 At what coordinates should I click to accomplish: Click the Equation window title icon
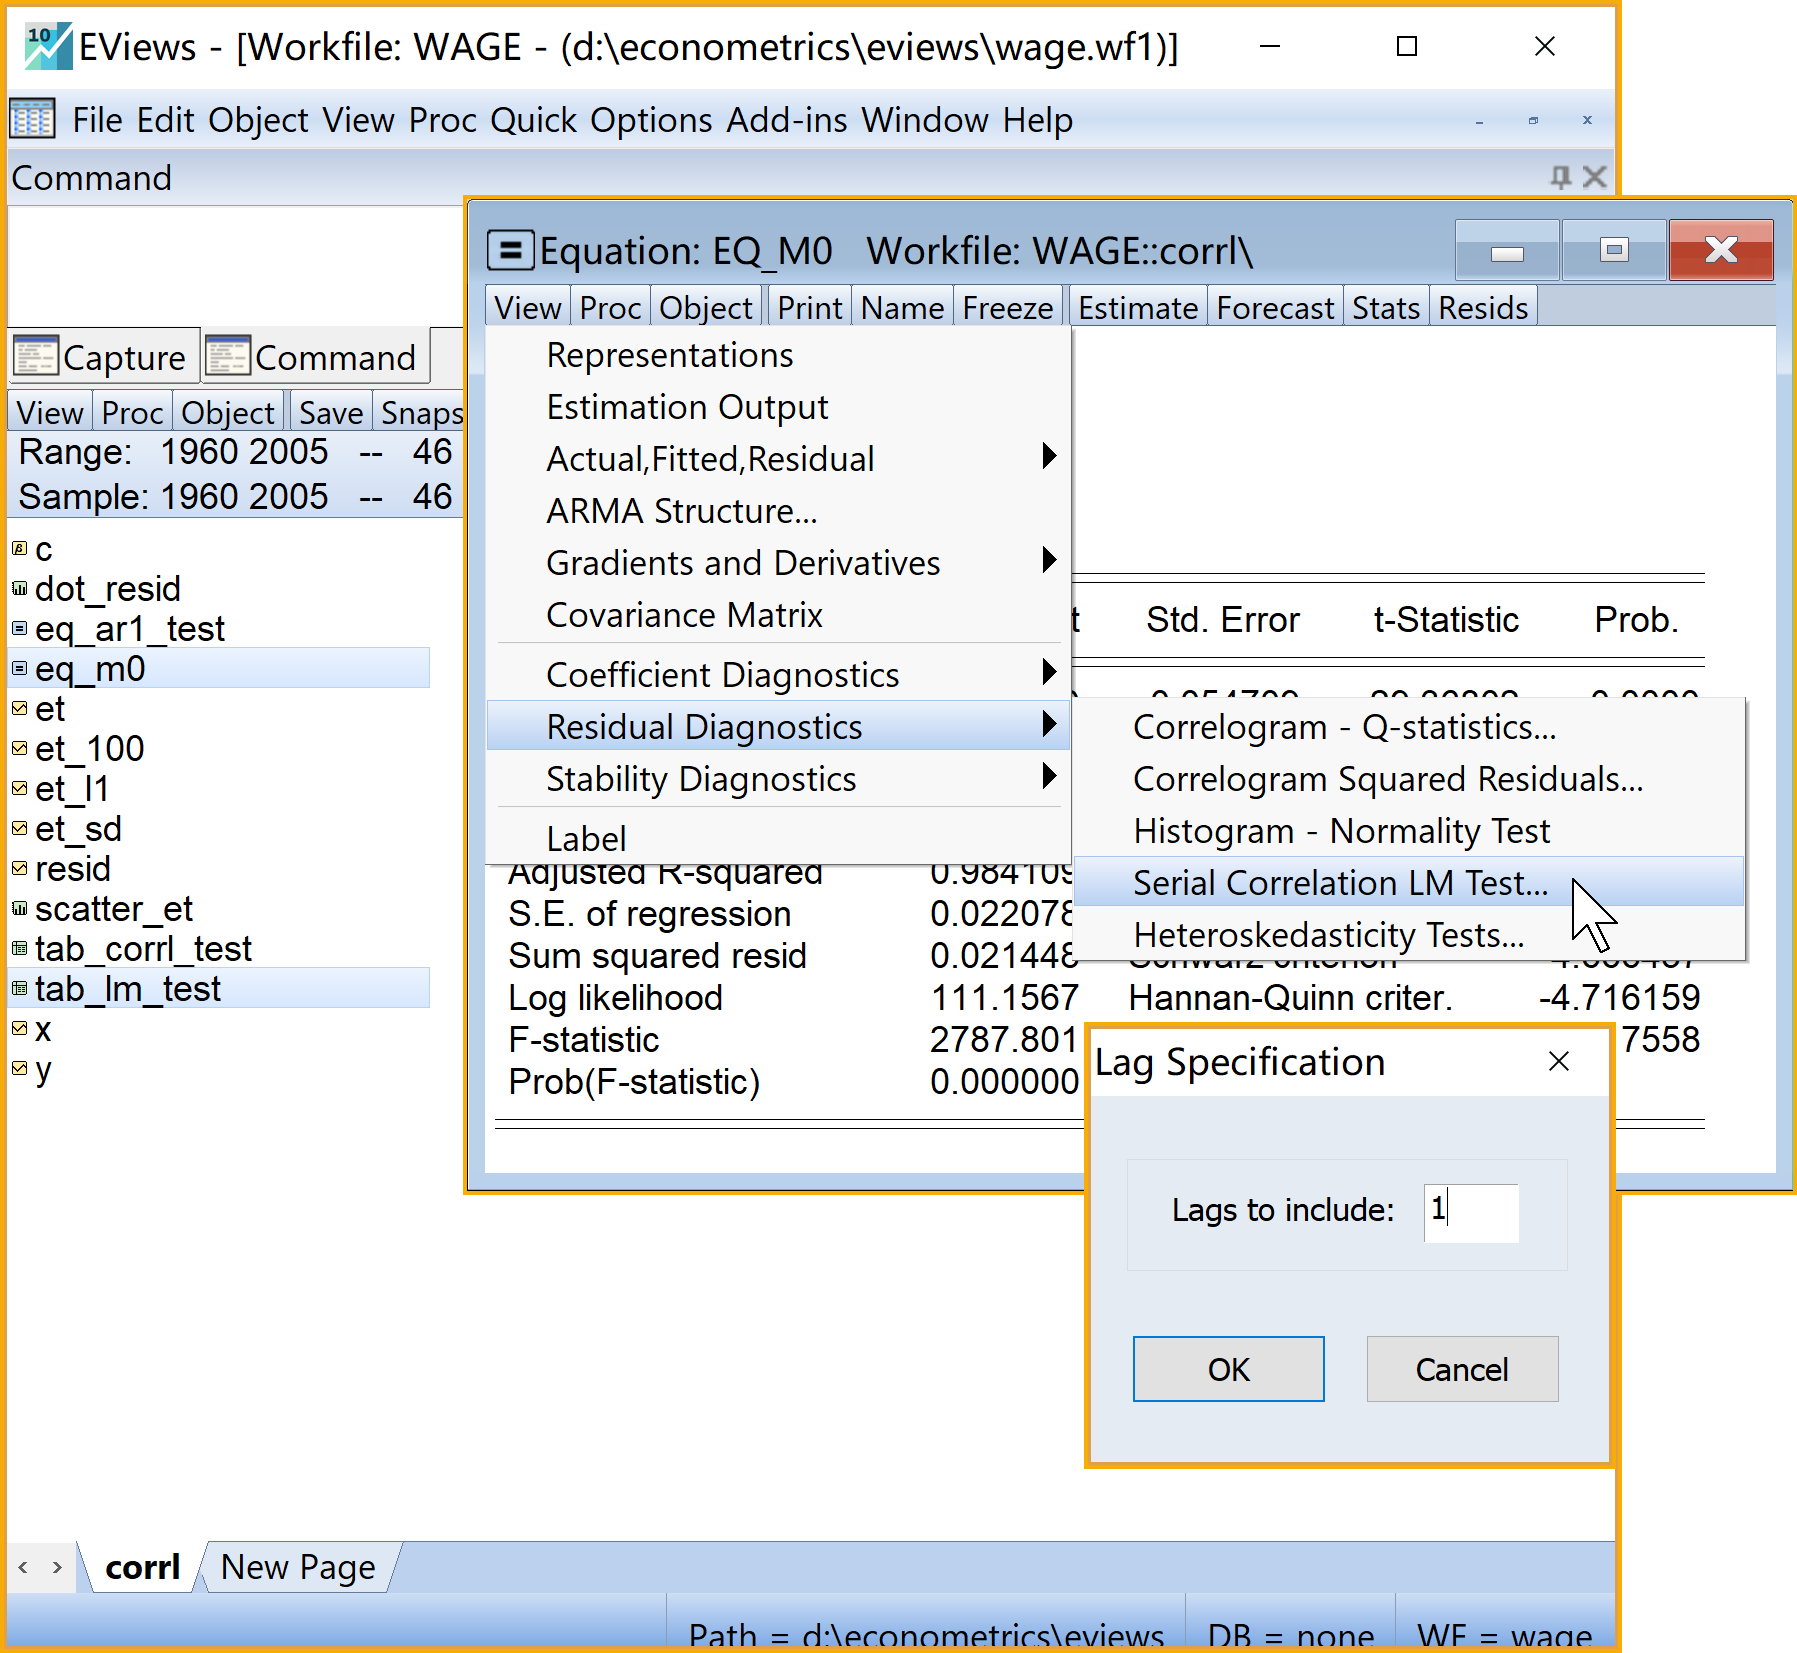click(x=510, y=250)
